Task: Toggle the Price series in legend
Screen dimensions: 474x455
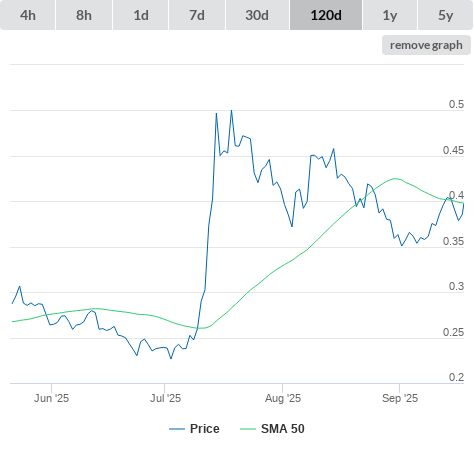Action: pyautogui.click(x=194, y=429)
